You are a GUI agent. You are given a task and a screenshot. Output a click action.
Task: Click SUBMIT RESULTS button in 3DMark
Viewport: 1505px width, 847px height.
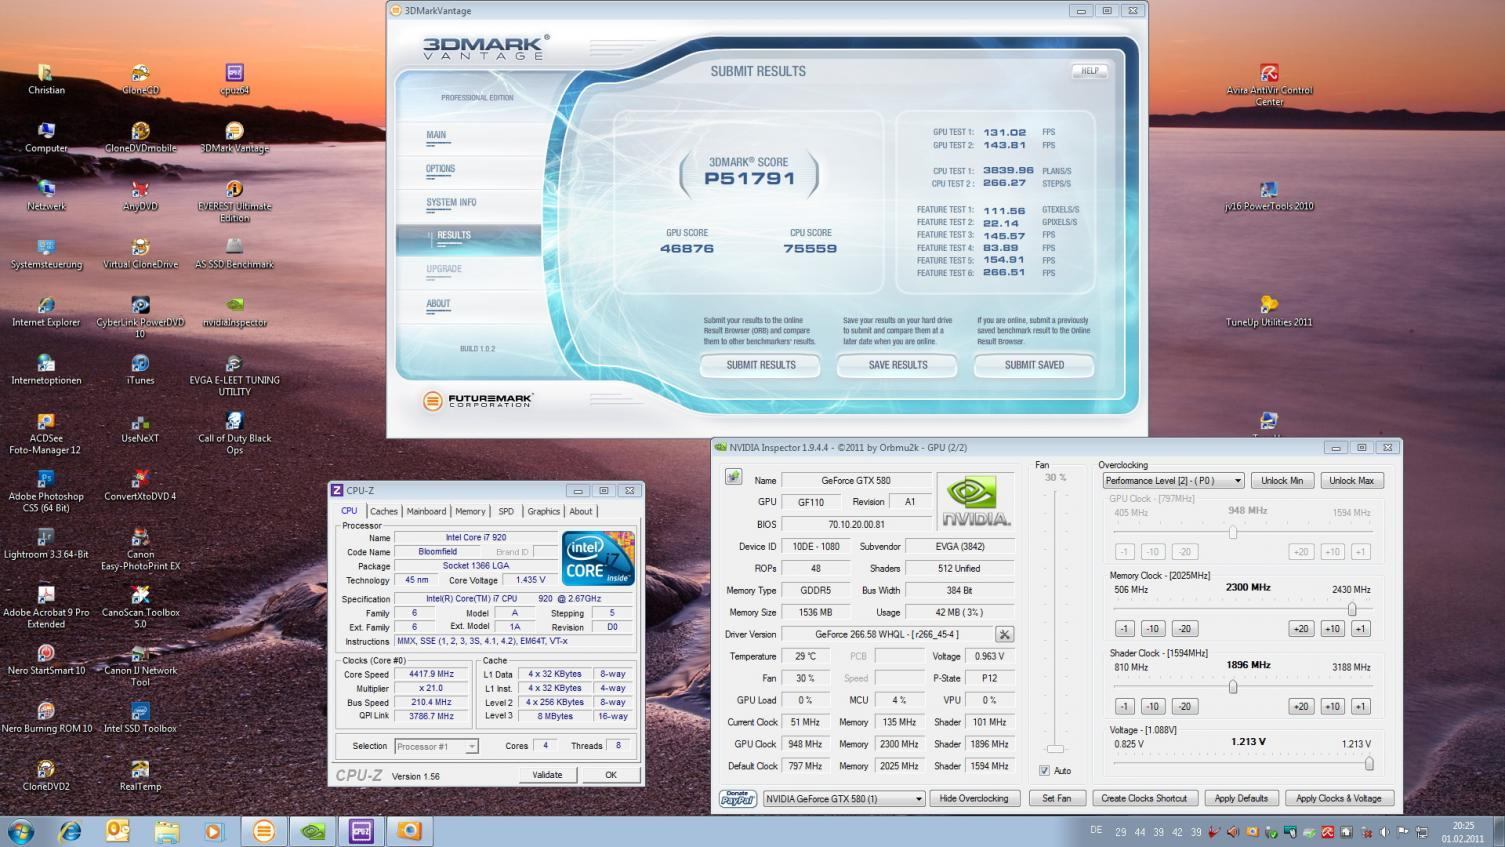pos(761,365)
